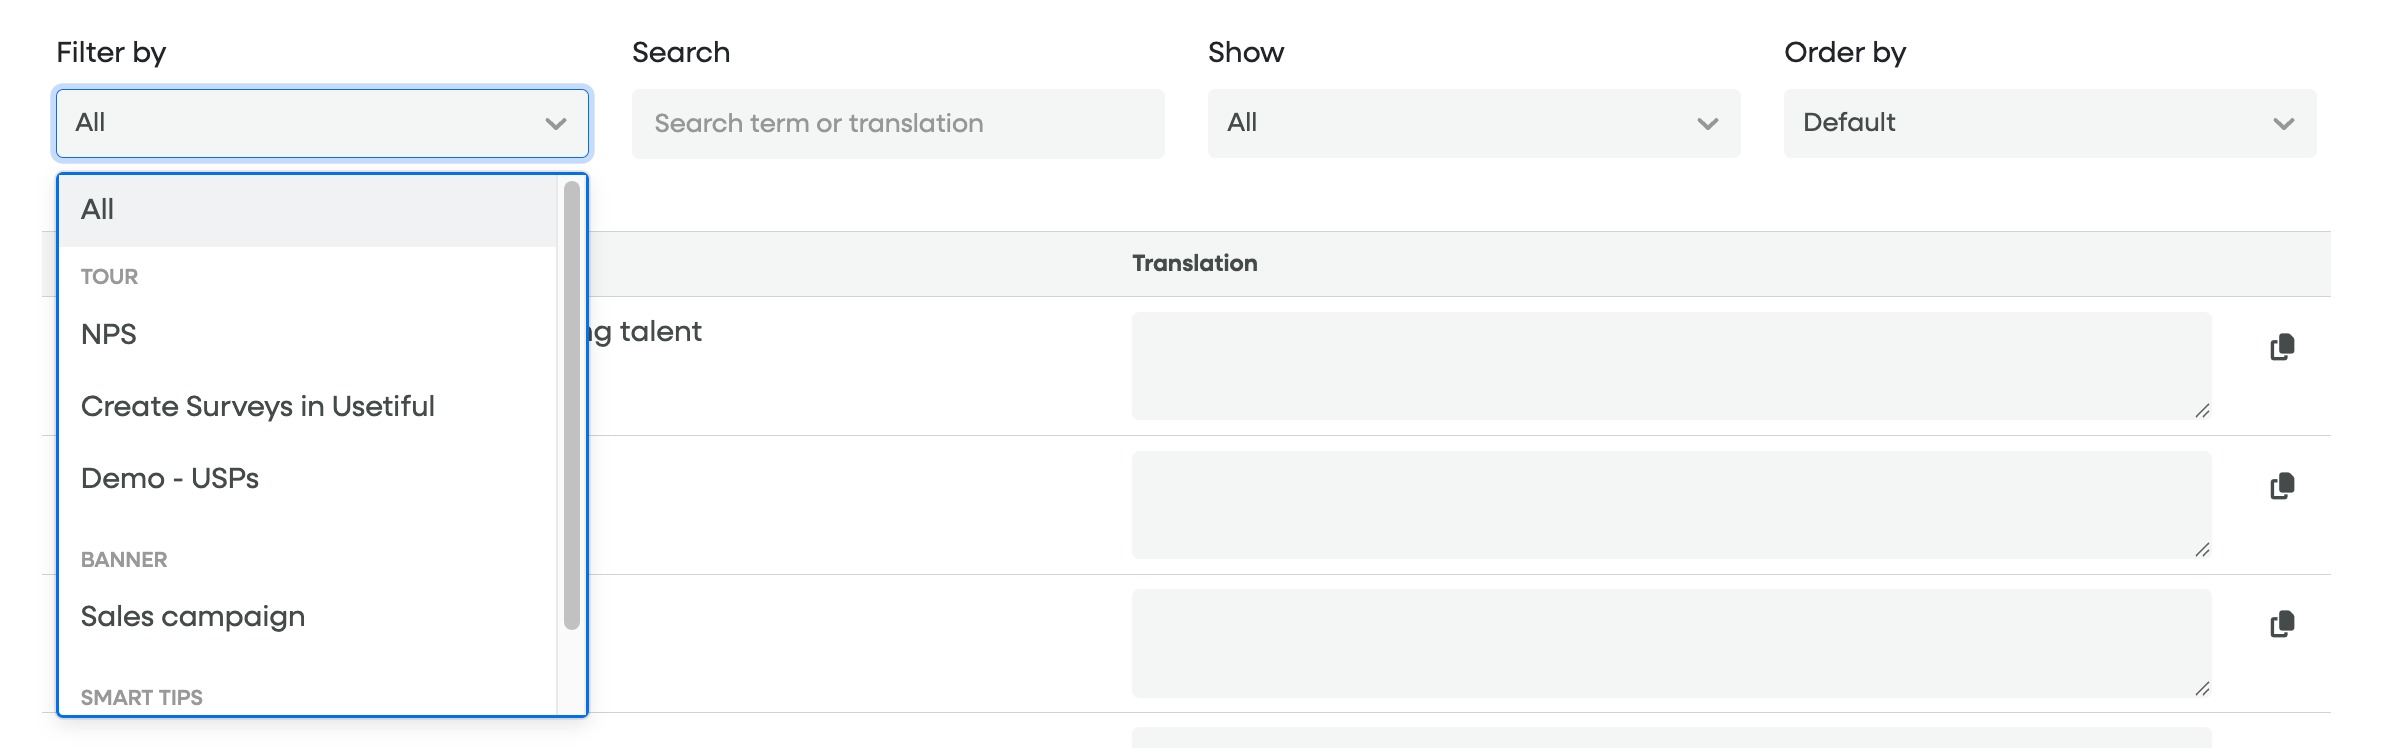Click the filter list scrollbar thumb
The width and height of the screenshot is (2384, 748).
pyautogui.click(x=572, y=404)
